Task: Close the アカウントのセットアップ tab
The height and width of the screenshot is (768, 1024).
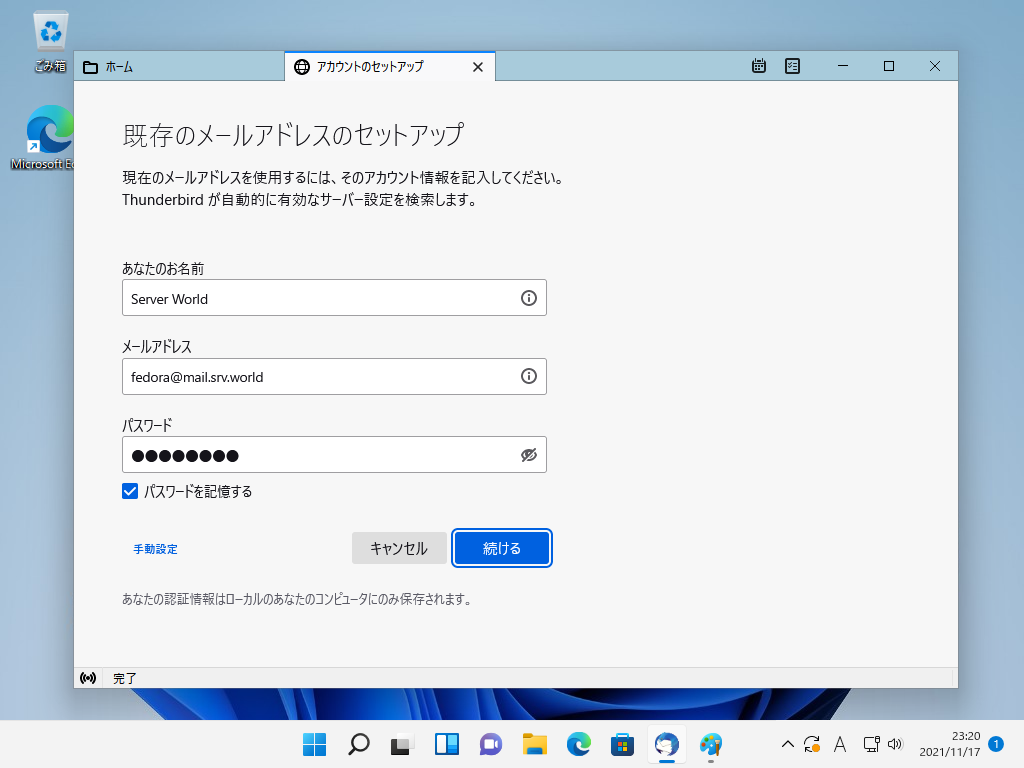Action: coord(477,67)
